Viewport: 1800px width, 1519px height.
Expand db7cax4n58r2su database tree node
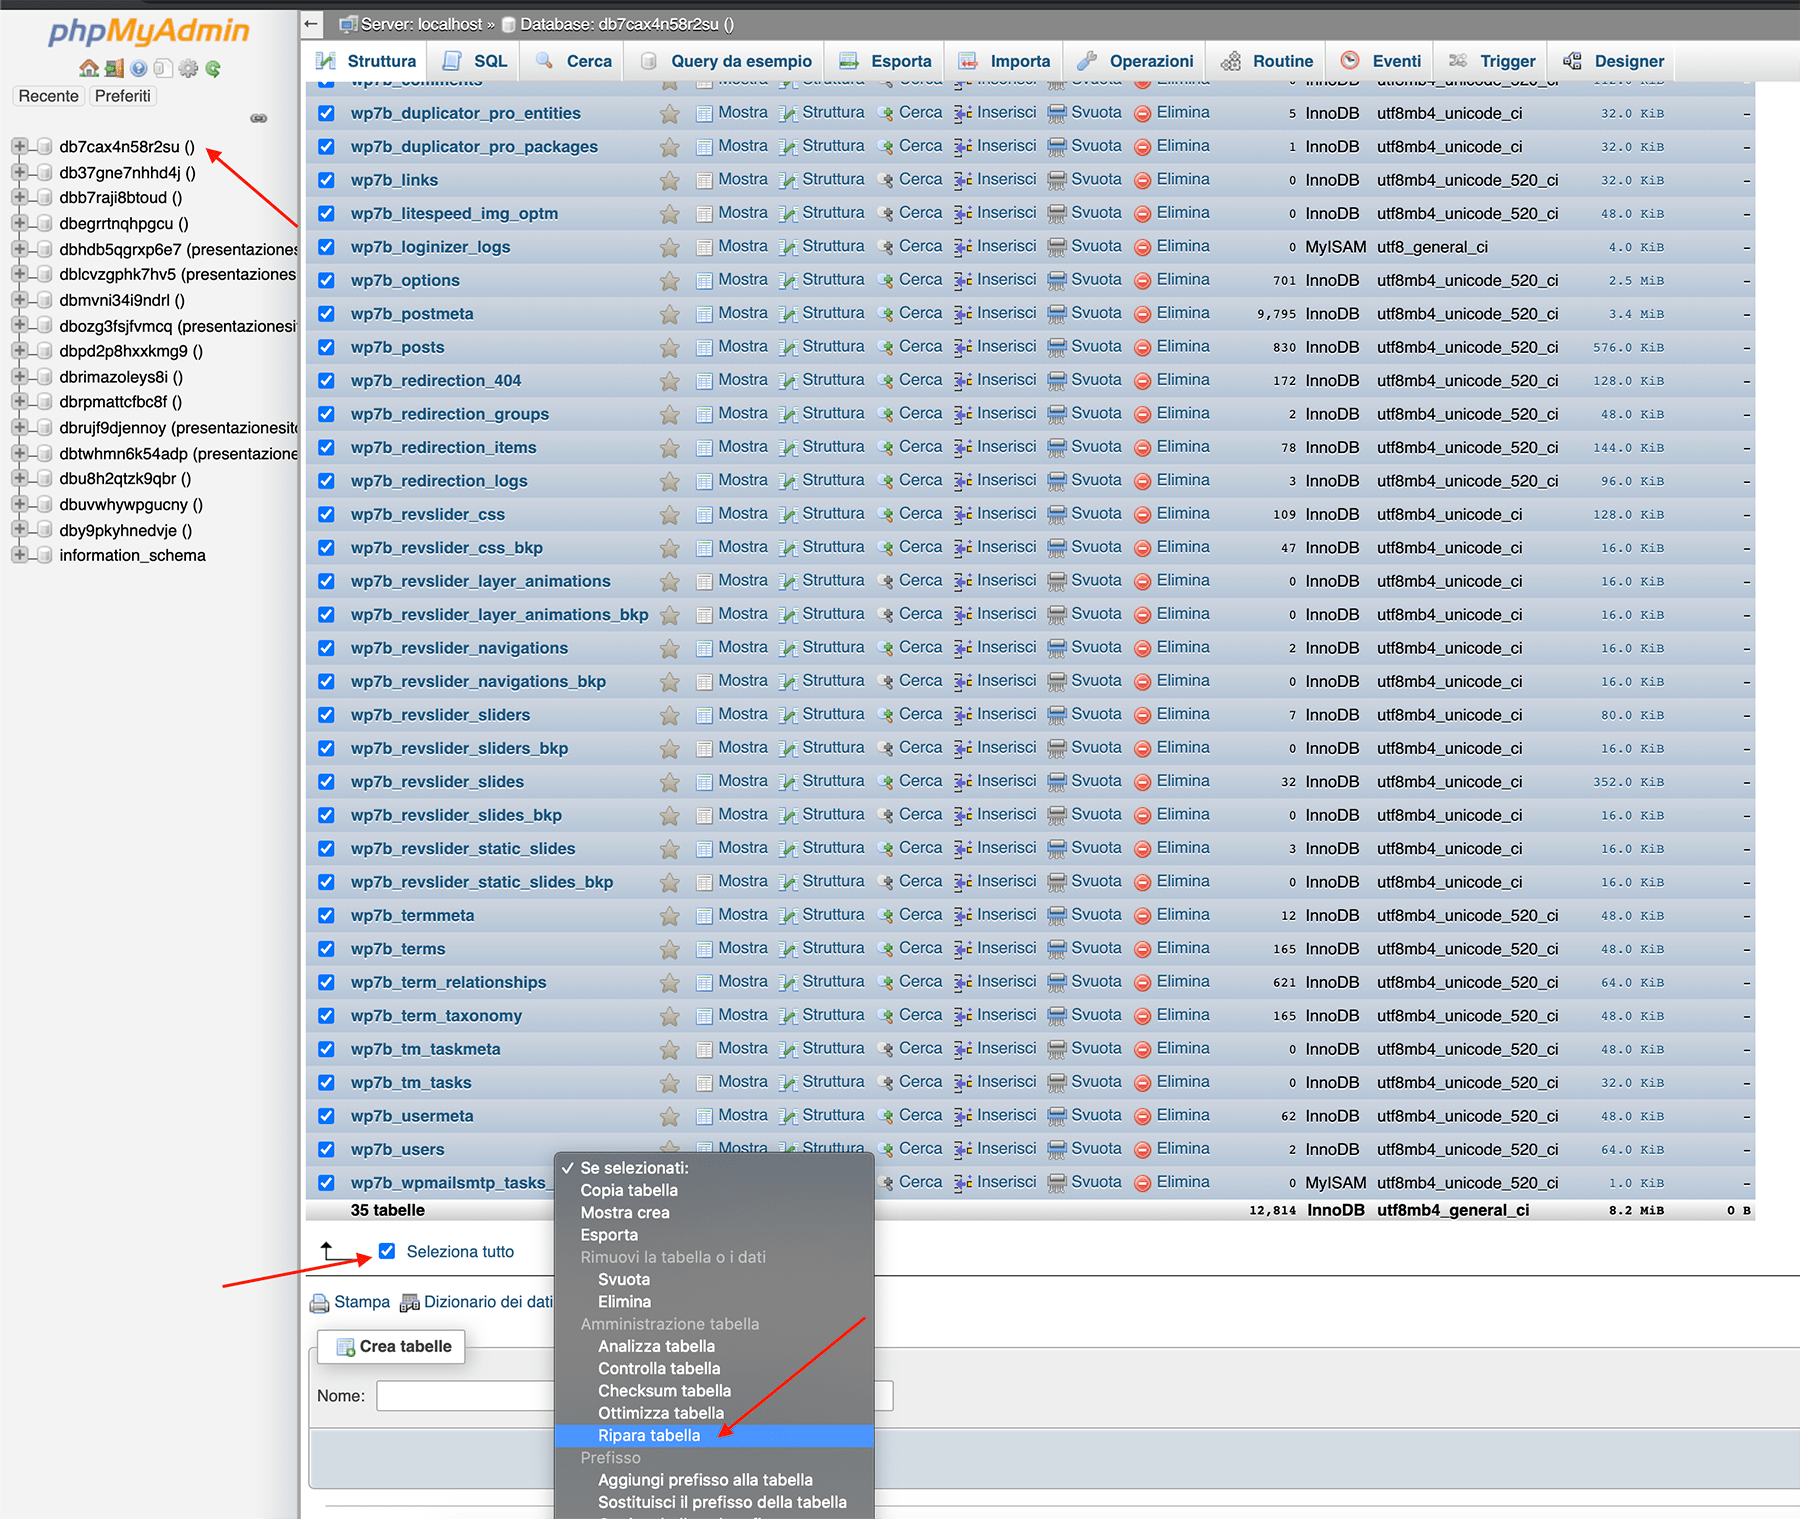pyautogui.click(x=19, y=147)
